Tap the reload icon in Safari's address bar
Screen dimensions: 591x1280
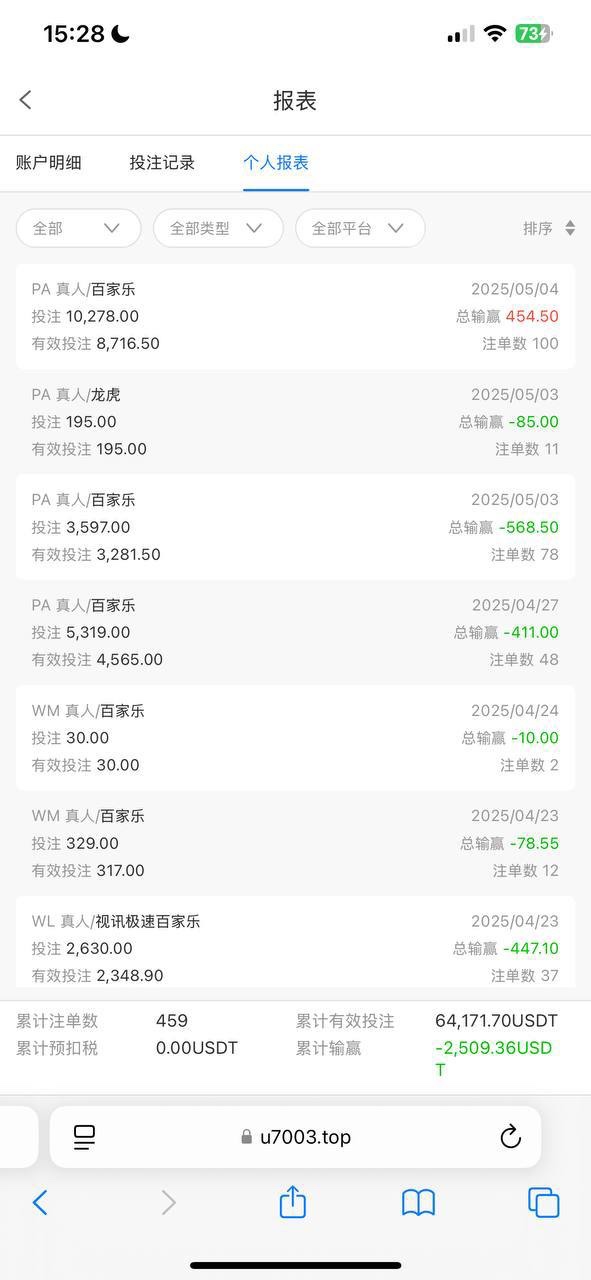pos(511,1136)
